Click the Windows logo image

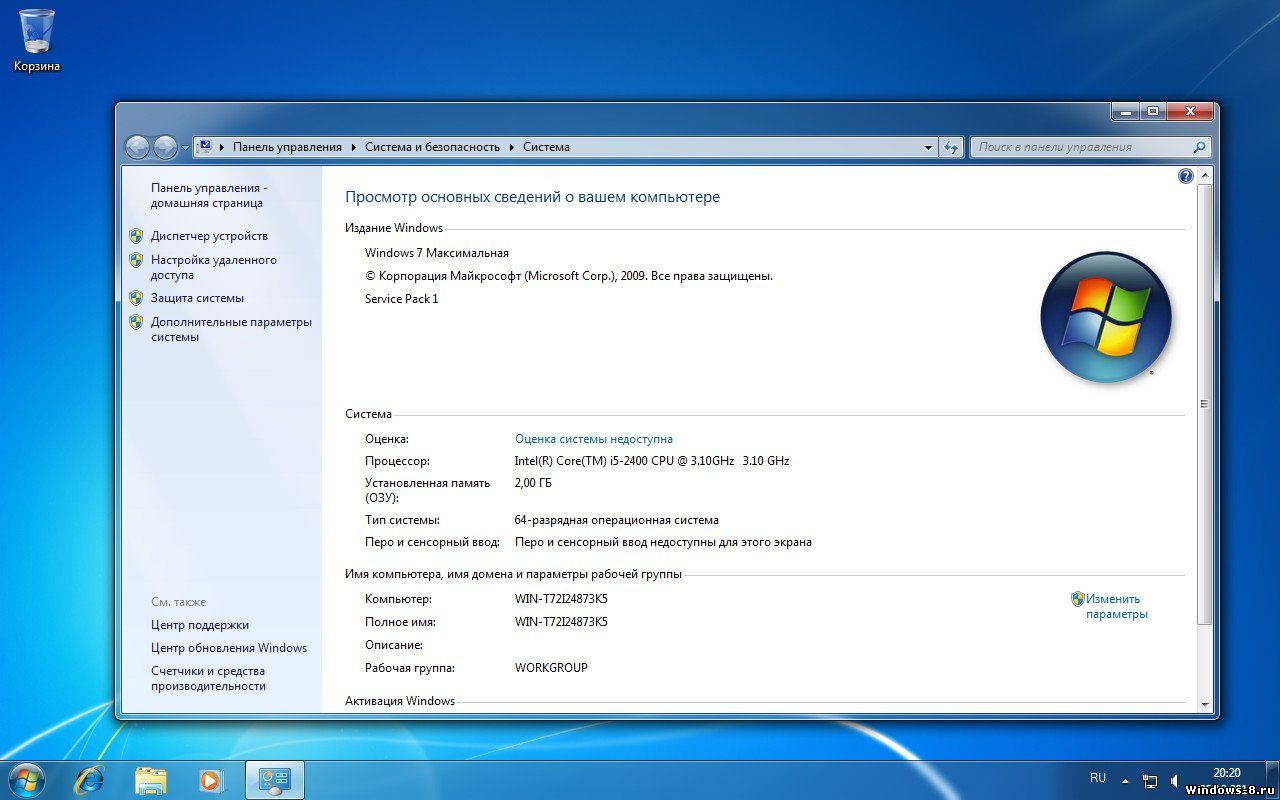[1105, 317]
